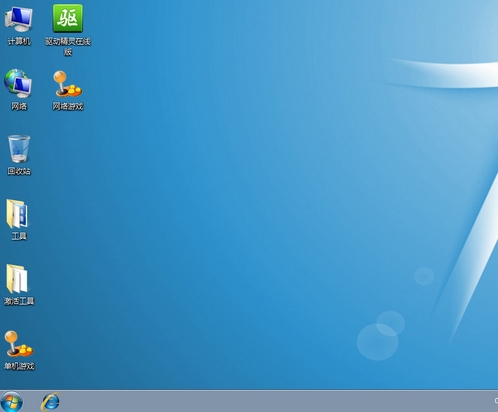This screenshot has width=498, height=412.
Task: Launch the green 驱动精灵在线版 icon
Action: coord(68,18)
